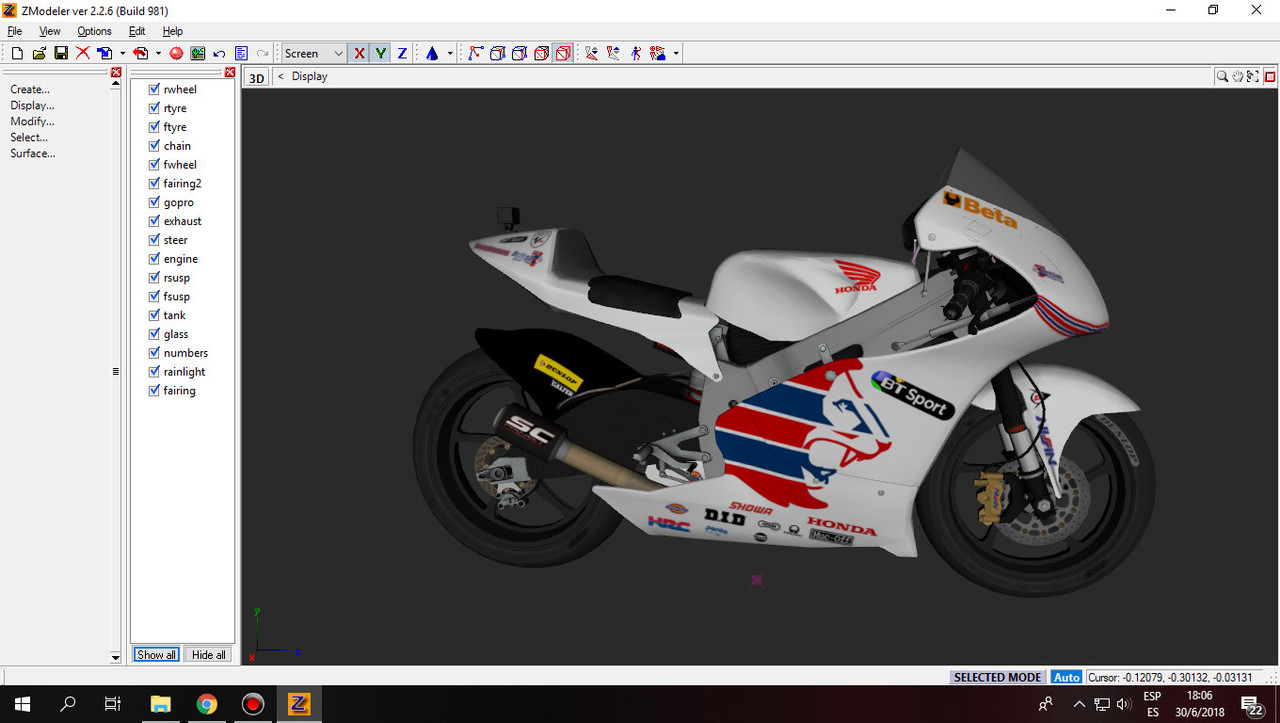Open the Undo history list icon
The height and width of the screenshot is (723, 1280).
241,53
